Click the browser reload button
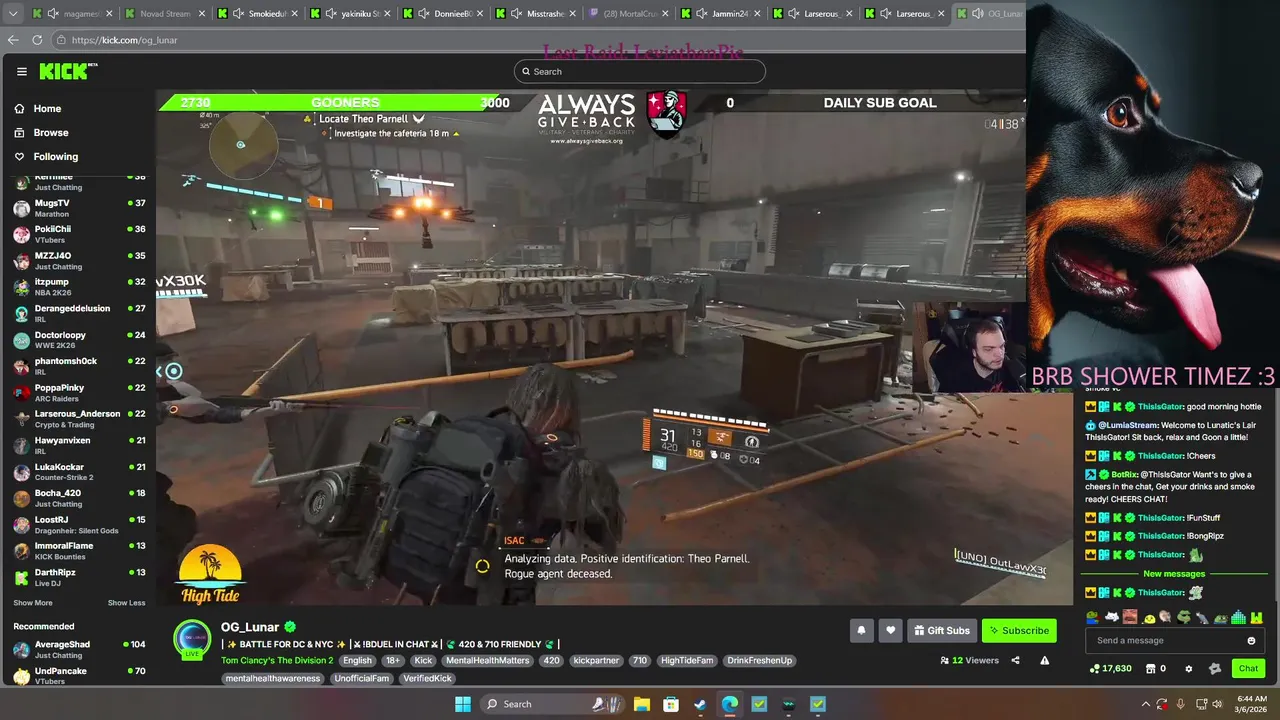This screenshot has width=1280, height=720. point(37,40)
